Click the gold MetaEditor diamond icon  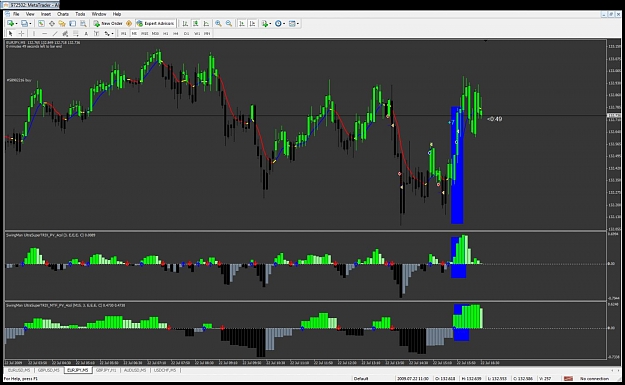(x=129, y=24)
